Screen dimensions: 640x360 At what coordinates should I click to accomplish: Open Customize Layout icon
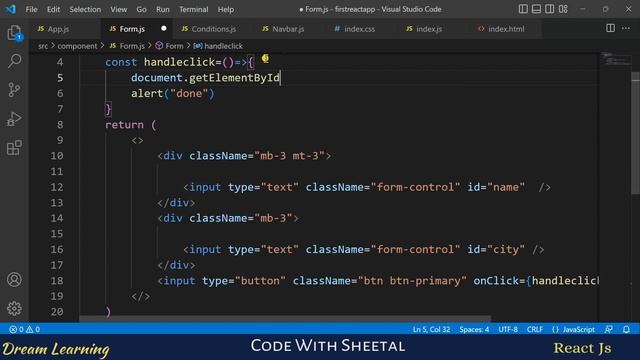point(563,9)
